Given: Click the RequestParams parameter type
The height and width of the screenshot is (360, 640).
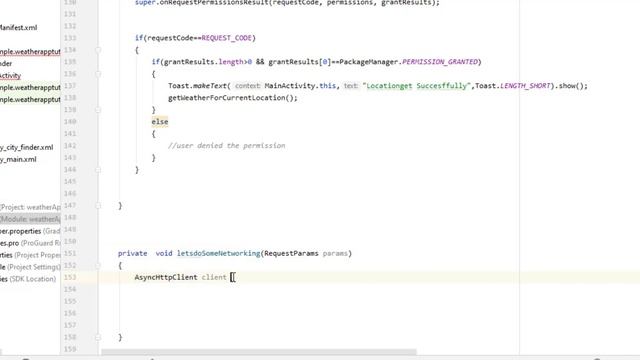Looking at the screenshot, I should pos(291,253).
